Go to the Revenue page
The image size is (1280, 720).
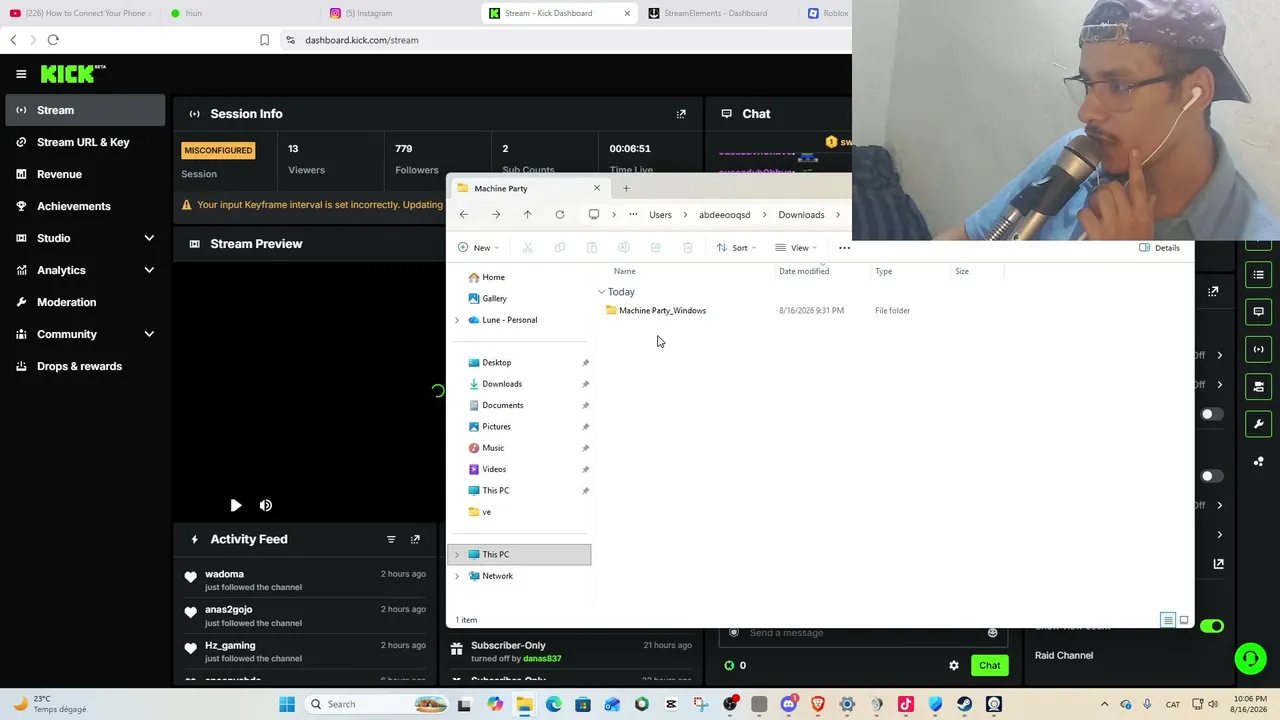(x=85, y=174)
